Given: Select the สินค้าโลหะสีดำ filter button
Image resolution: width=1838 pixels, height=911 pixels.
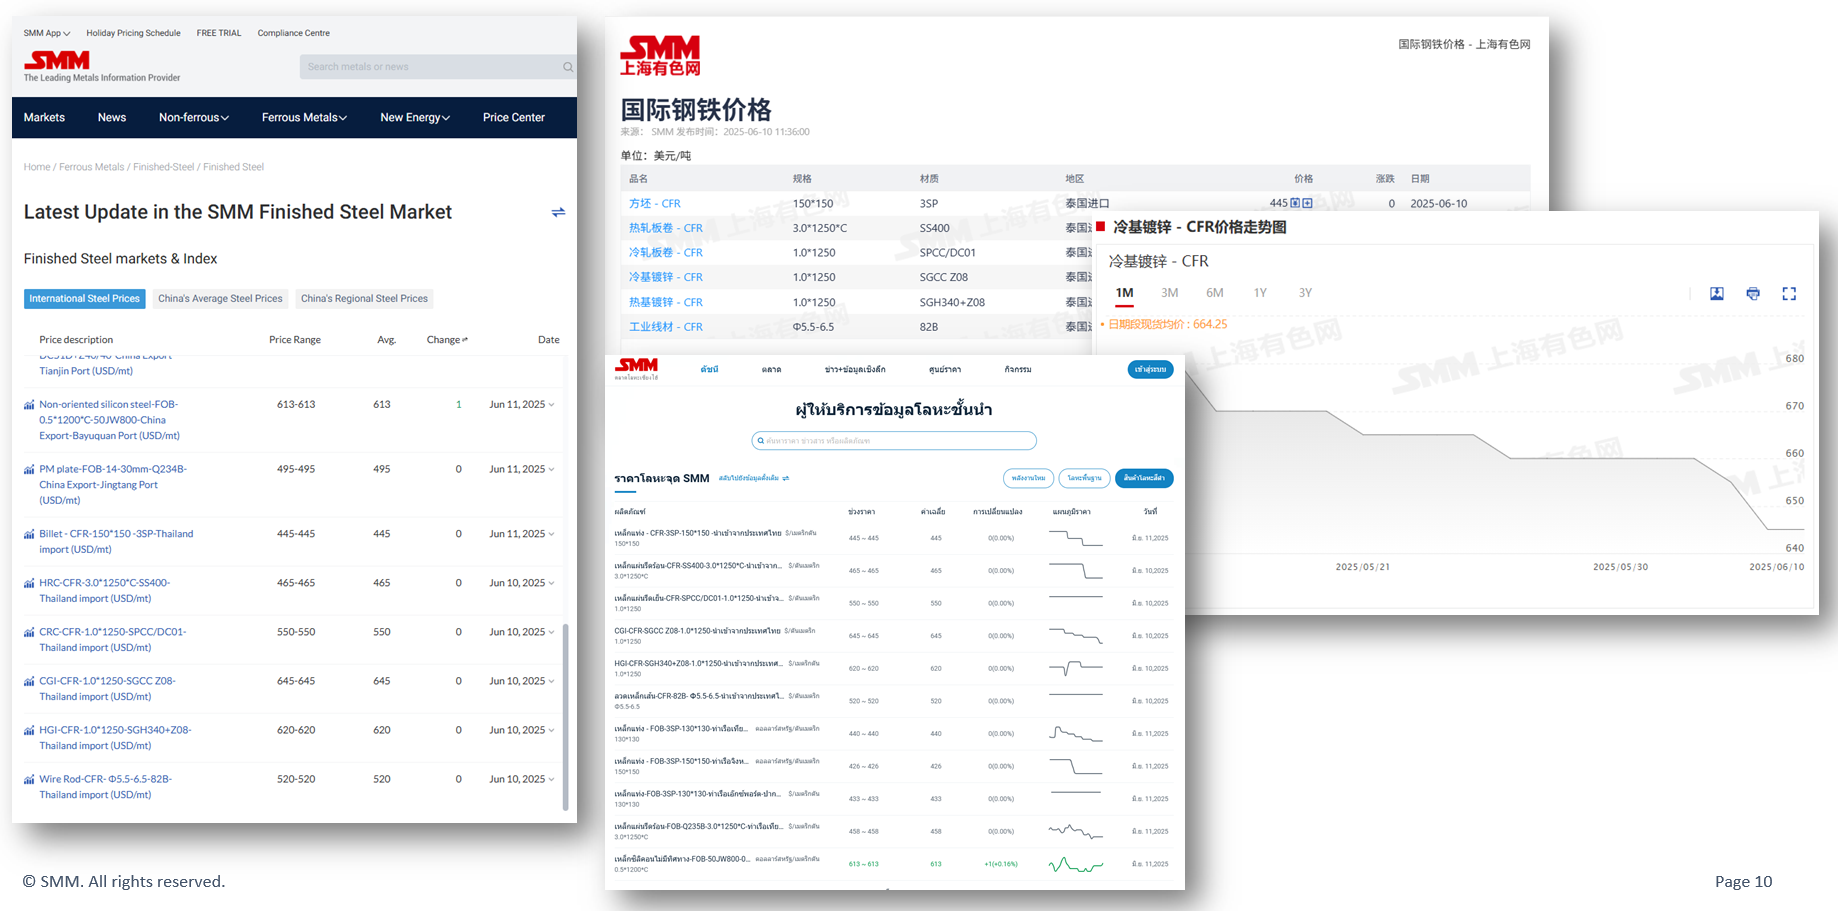Looking at the screenshot, I should tap(1144, 478).
